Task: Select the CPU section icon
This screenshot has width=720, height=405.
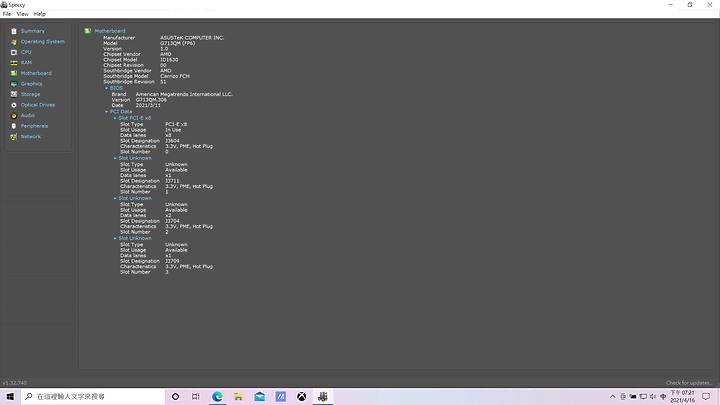Action: (x=14, y=52)
